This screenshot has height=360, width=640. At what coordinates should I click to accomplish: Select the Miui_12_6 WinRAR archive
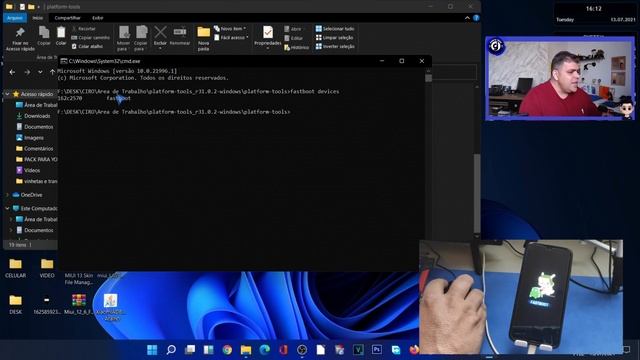pyautogui.click(x=78, y=304)
